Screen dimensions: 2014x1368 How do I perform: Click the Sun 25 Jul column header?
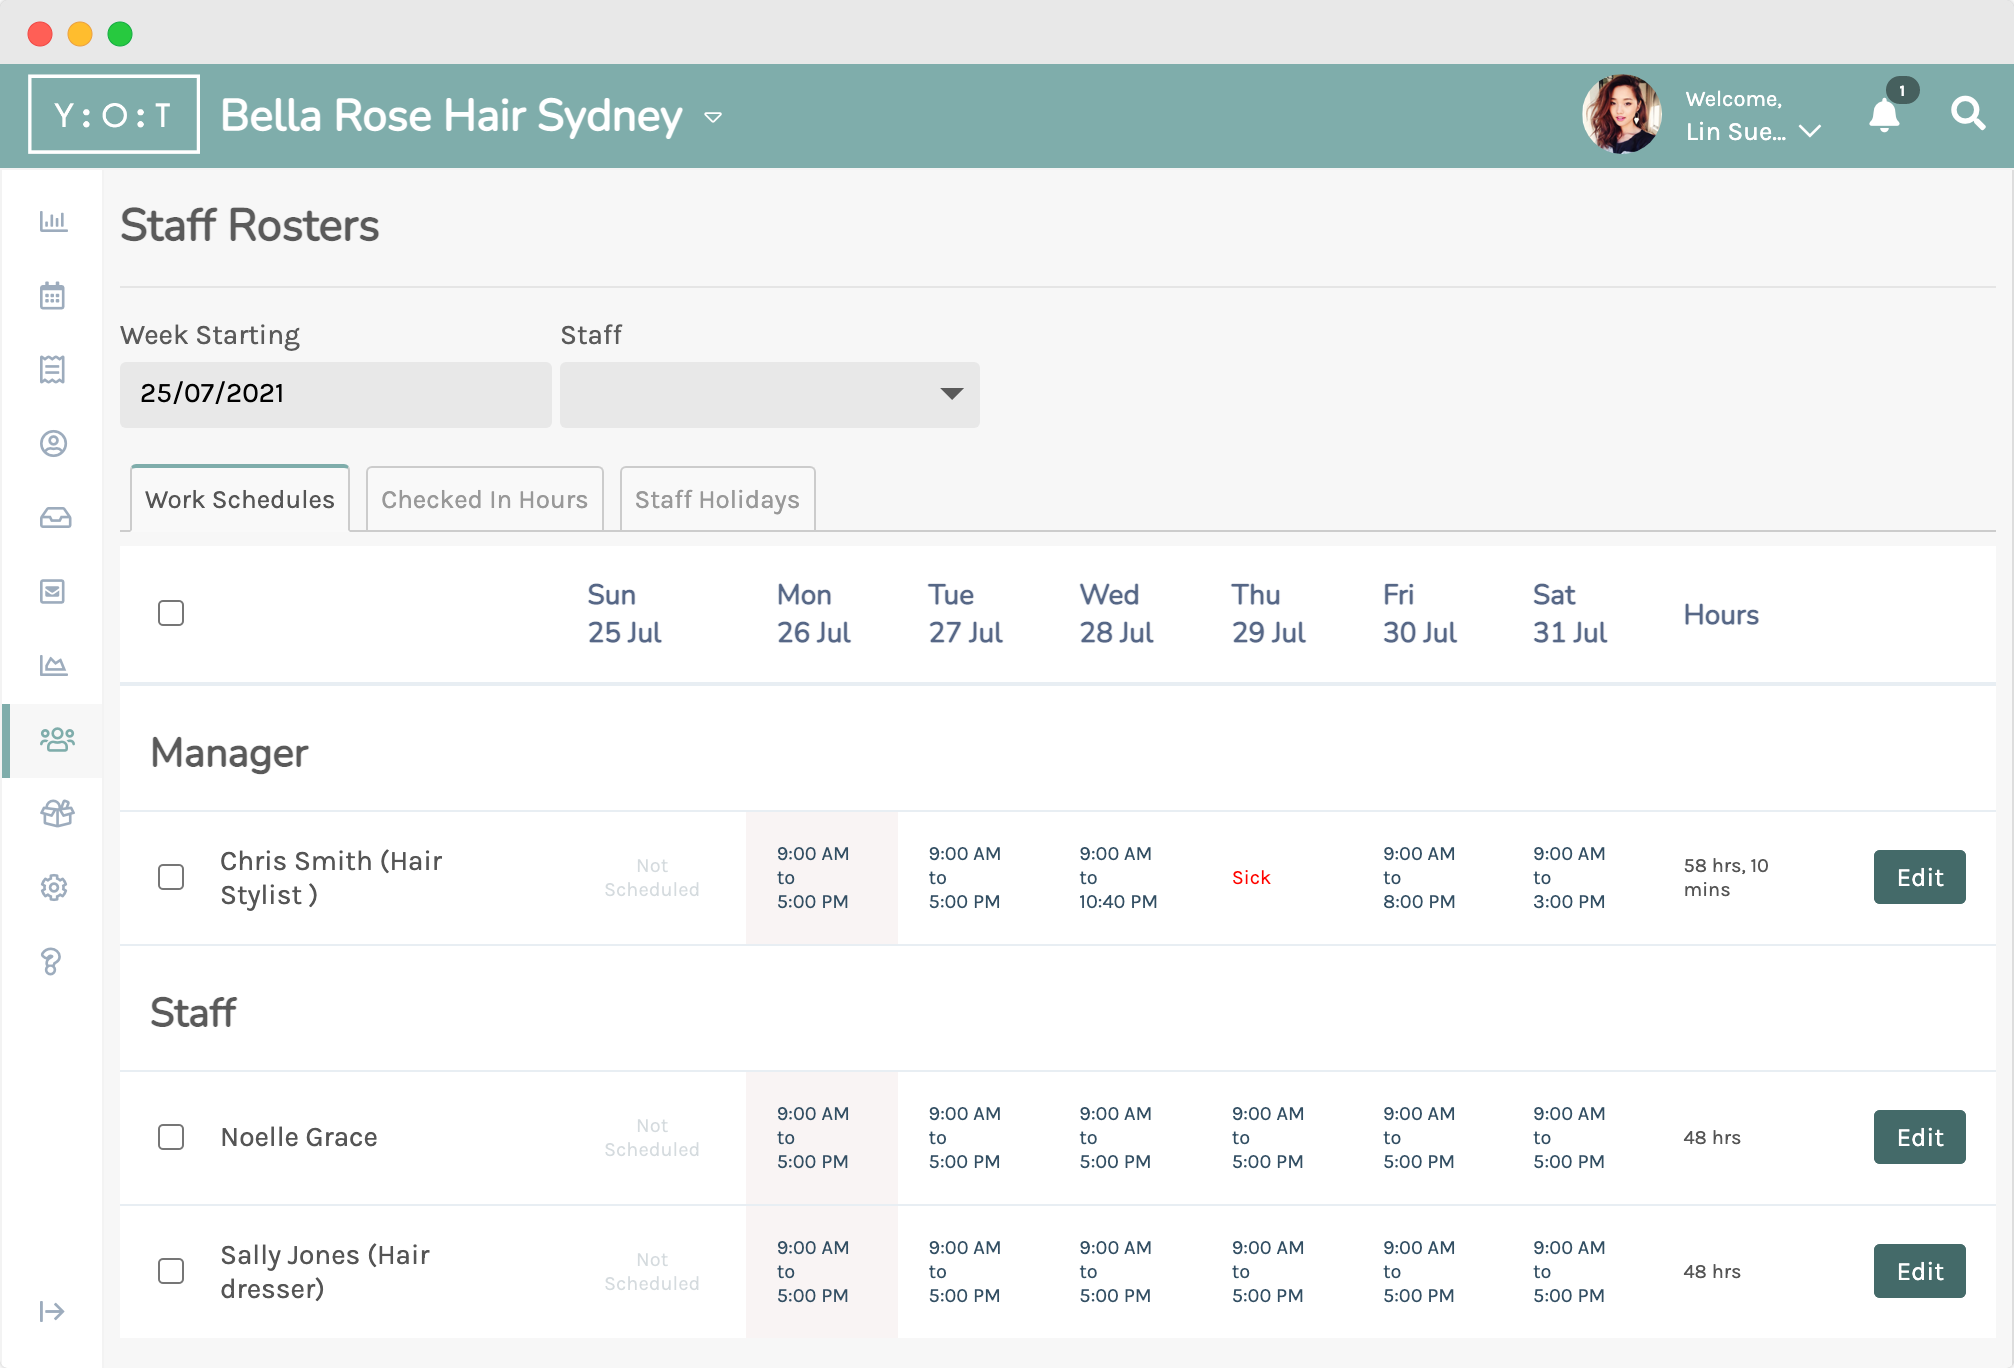(625, 613)
